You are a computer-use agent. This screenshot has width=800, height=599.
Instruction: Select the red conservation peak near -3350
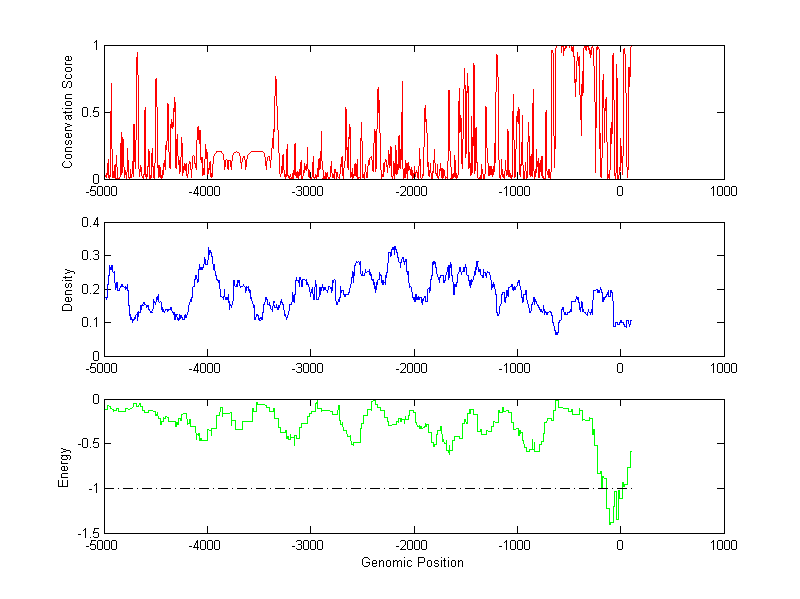click(x=275, y=79)
